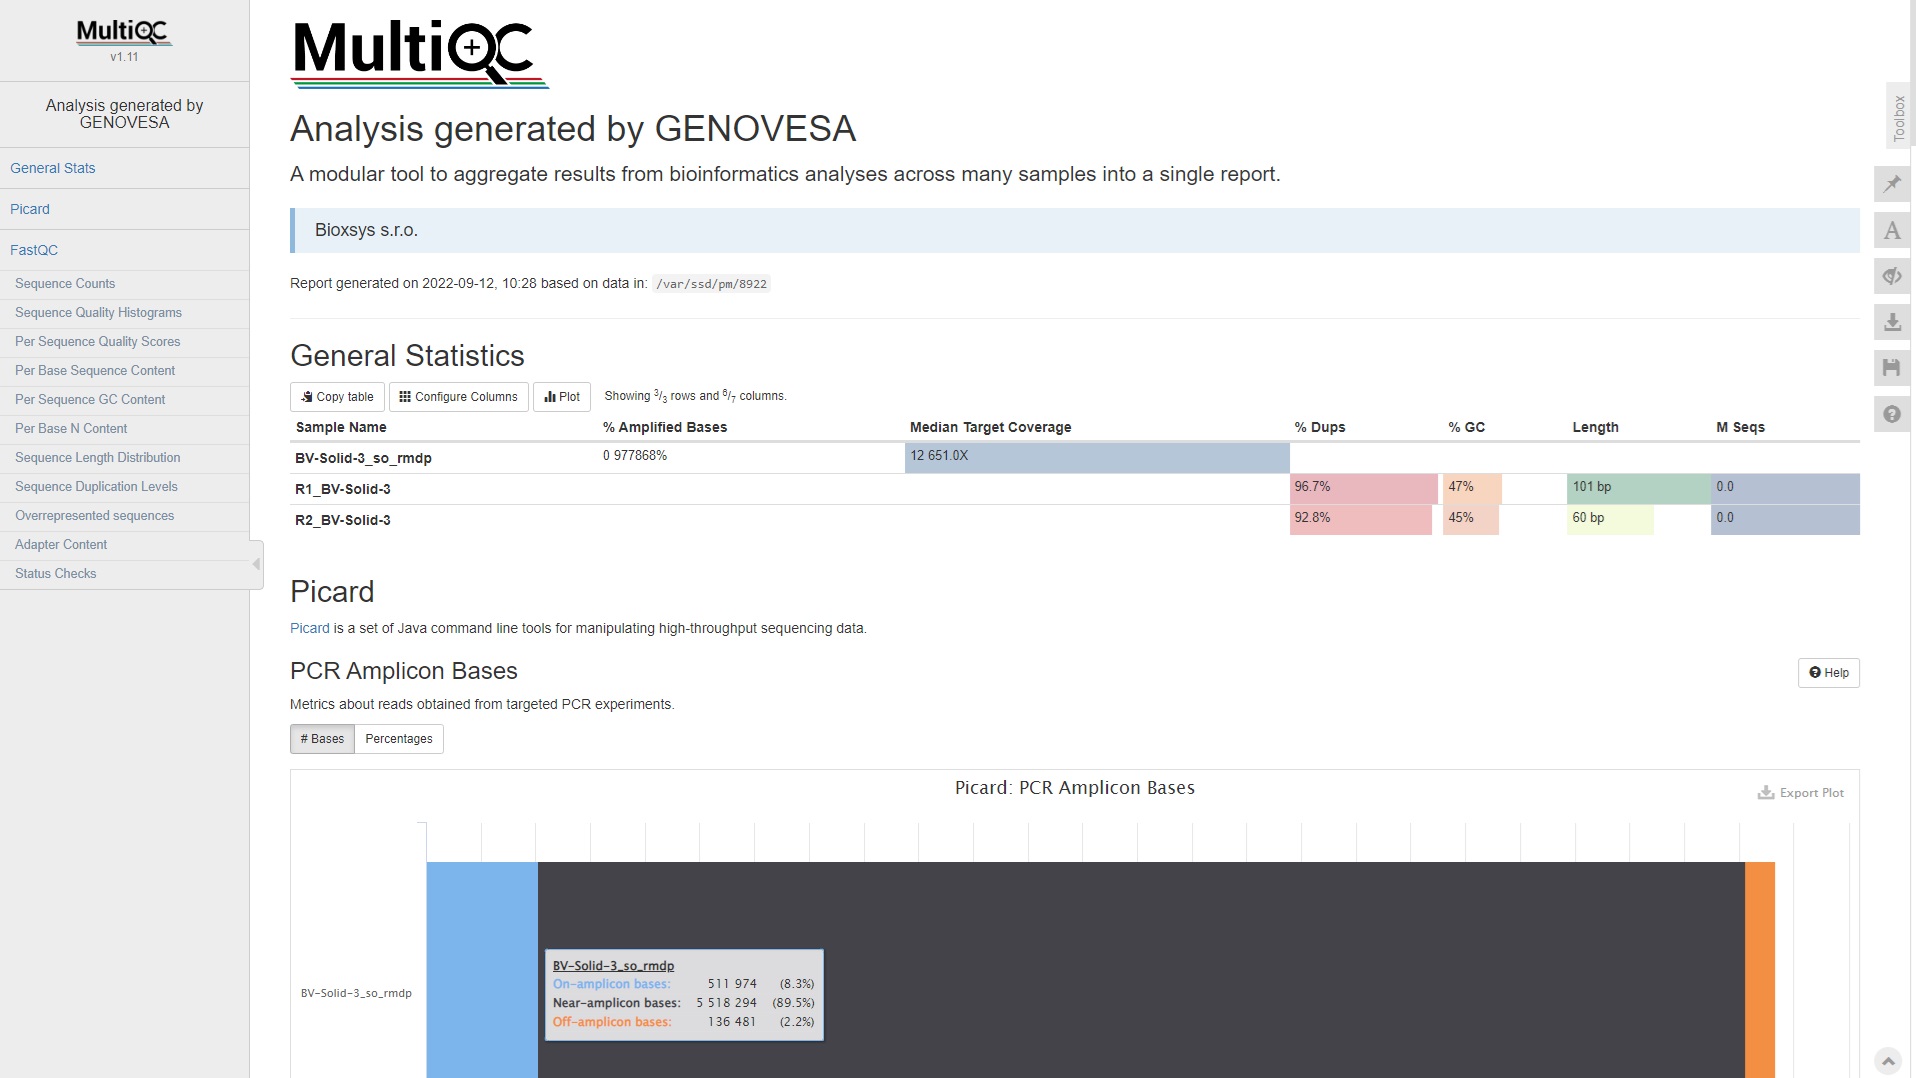
Task: Click the back to top arrow icon
Action: [x=1888, y=1060]
